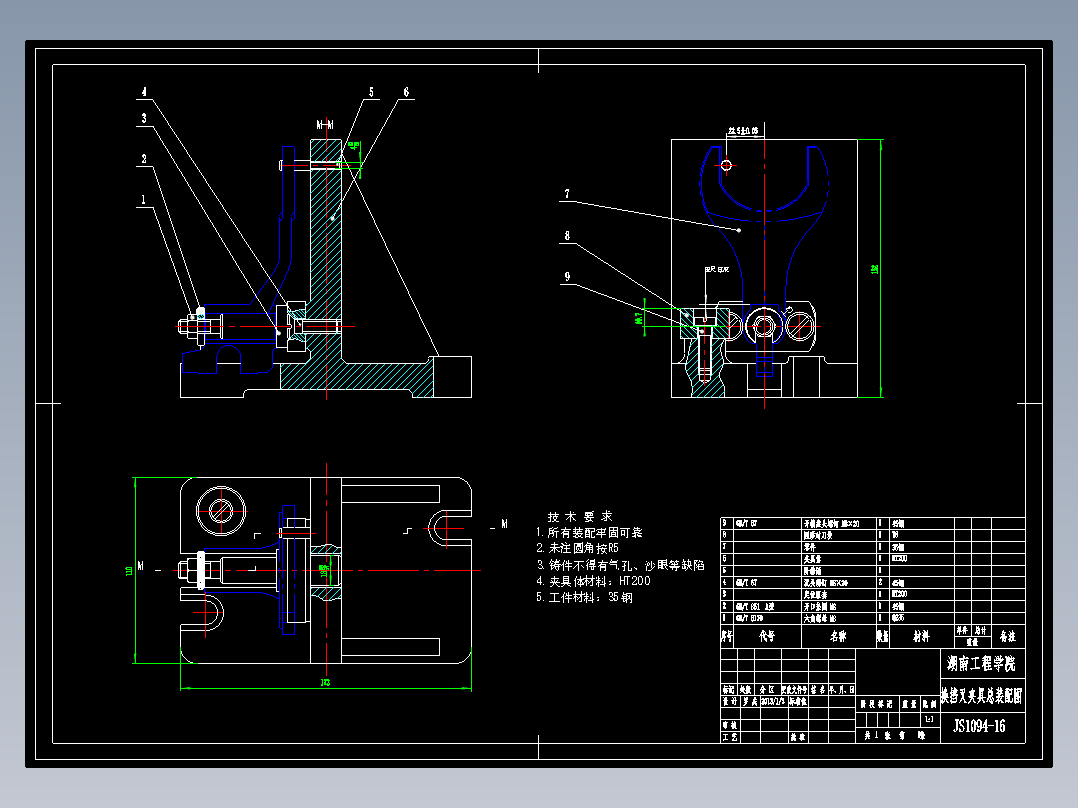Click the M-M section view label

[325, 125]
